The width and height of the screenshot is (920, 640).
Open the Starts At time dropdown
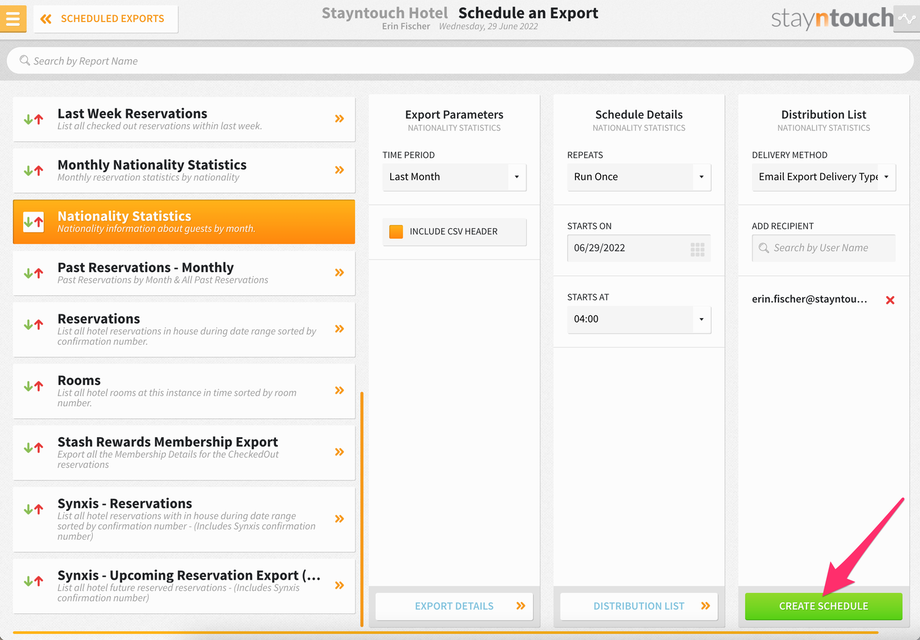(639, 320)
